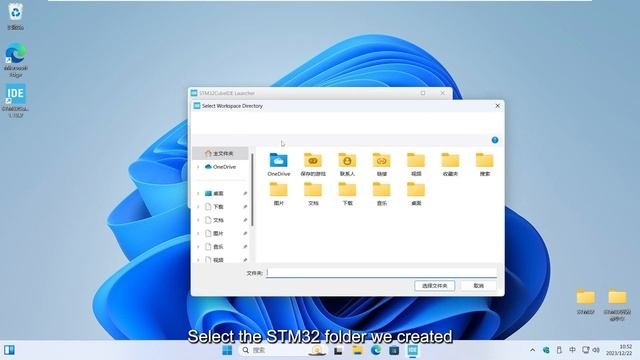Select the 音乐 folder in the file pane

point(382,194)
